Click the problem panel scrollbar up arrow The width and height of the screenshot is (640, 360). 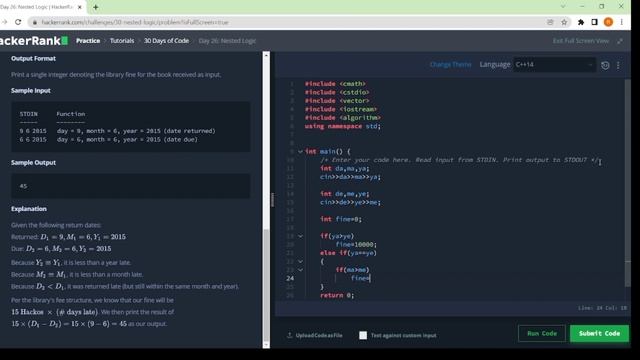click(266, 55)
